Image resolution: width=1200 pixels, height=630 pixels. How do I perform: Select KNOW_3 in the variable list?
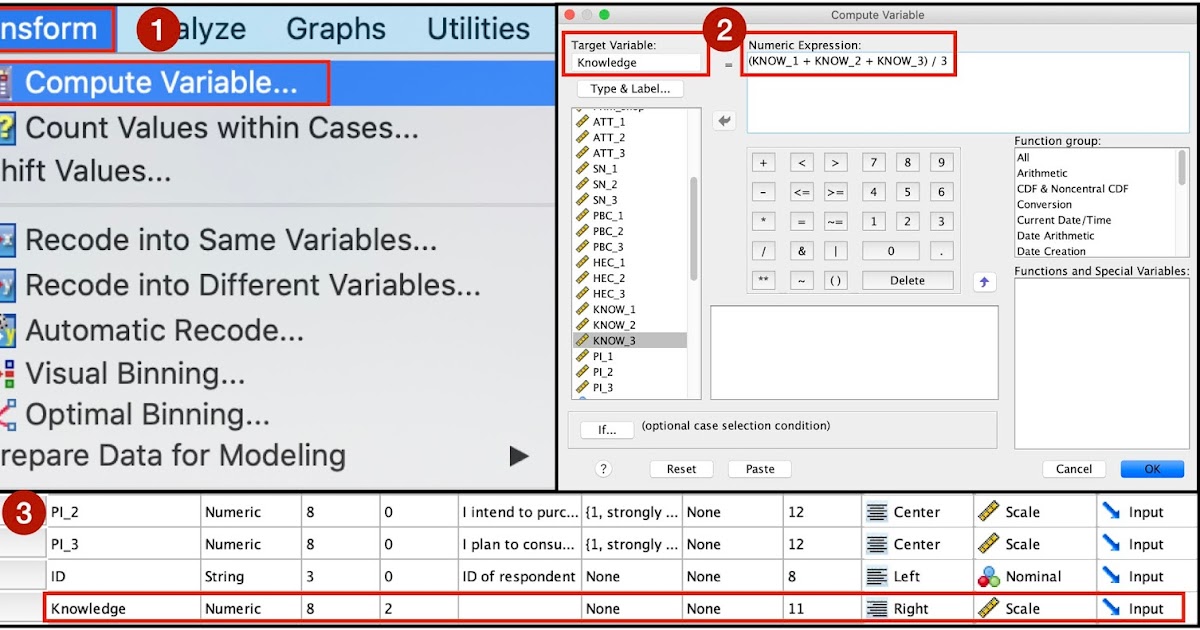click(x=614, y=339)
